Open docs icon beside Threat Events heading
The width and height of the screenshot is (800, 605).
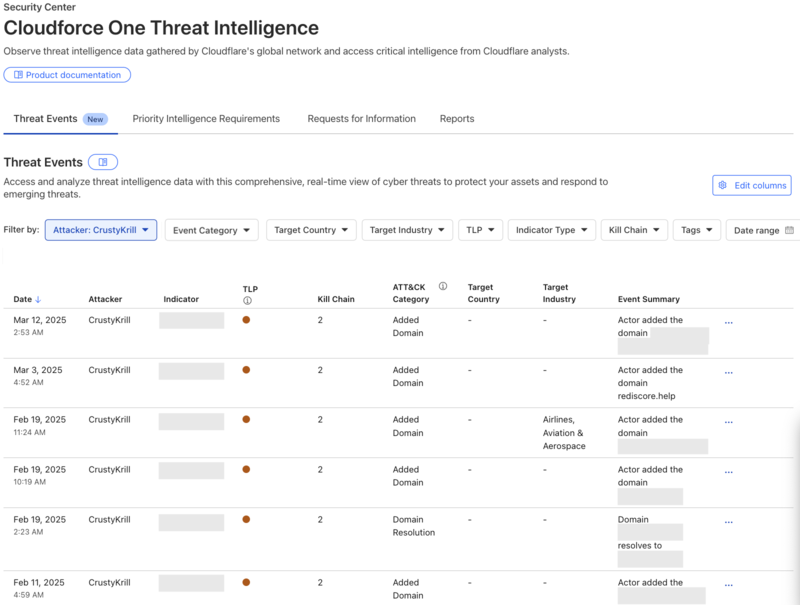(103, 162)
